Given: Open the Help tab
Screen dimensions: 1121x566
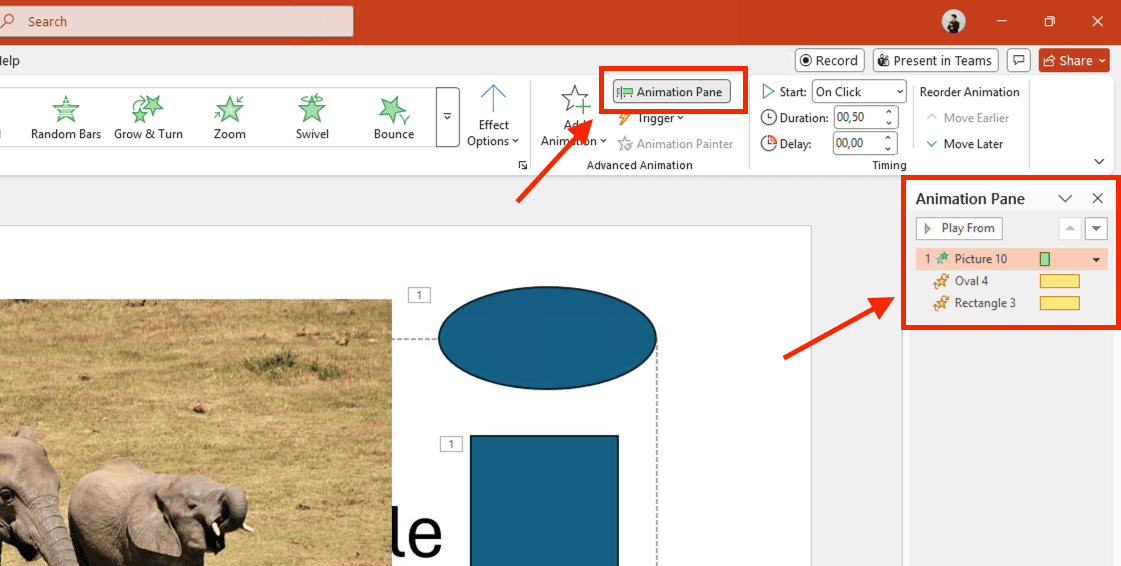Looking at the screenshot, I should tap(9, 61).
